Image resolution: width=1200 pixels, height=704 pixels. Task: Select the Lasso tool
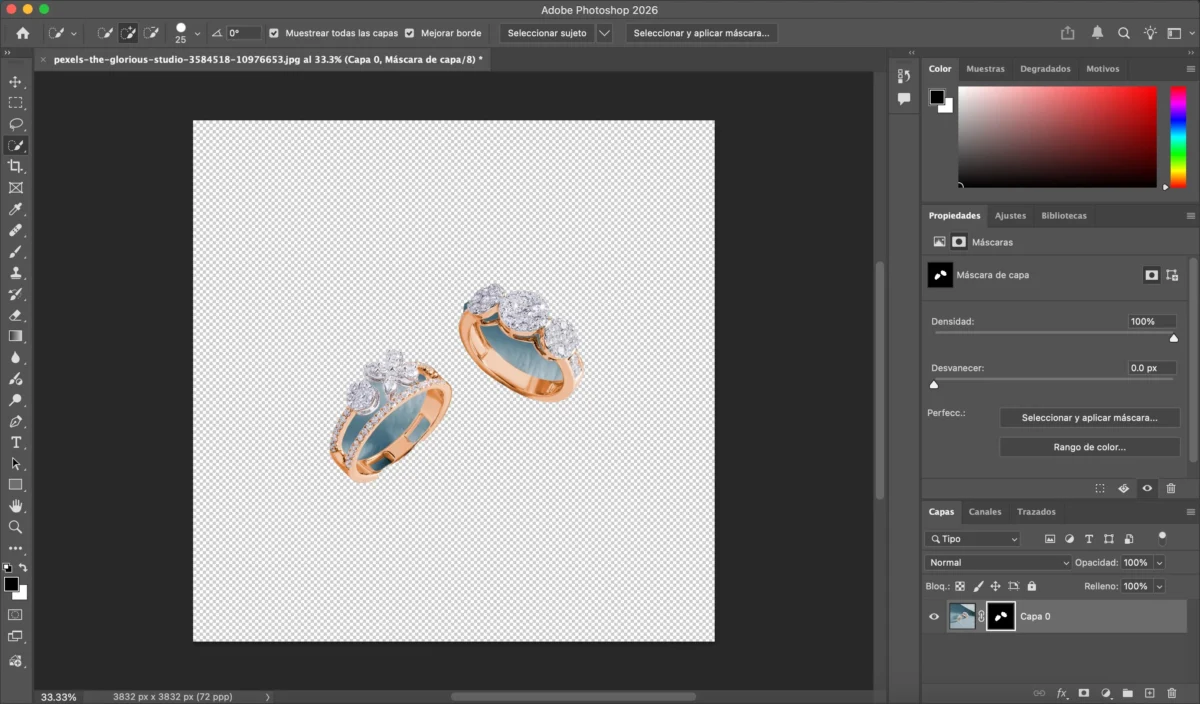pos(16,124)
